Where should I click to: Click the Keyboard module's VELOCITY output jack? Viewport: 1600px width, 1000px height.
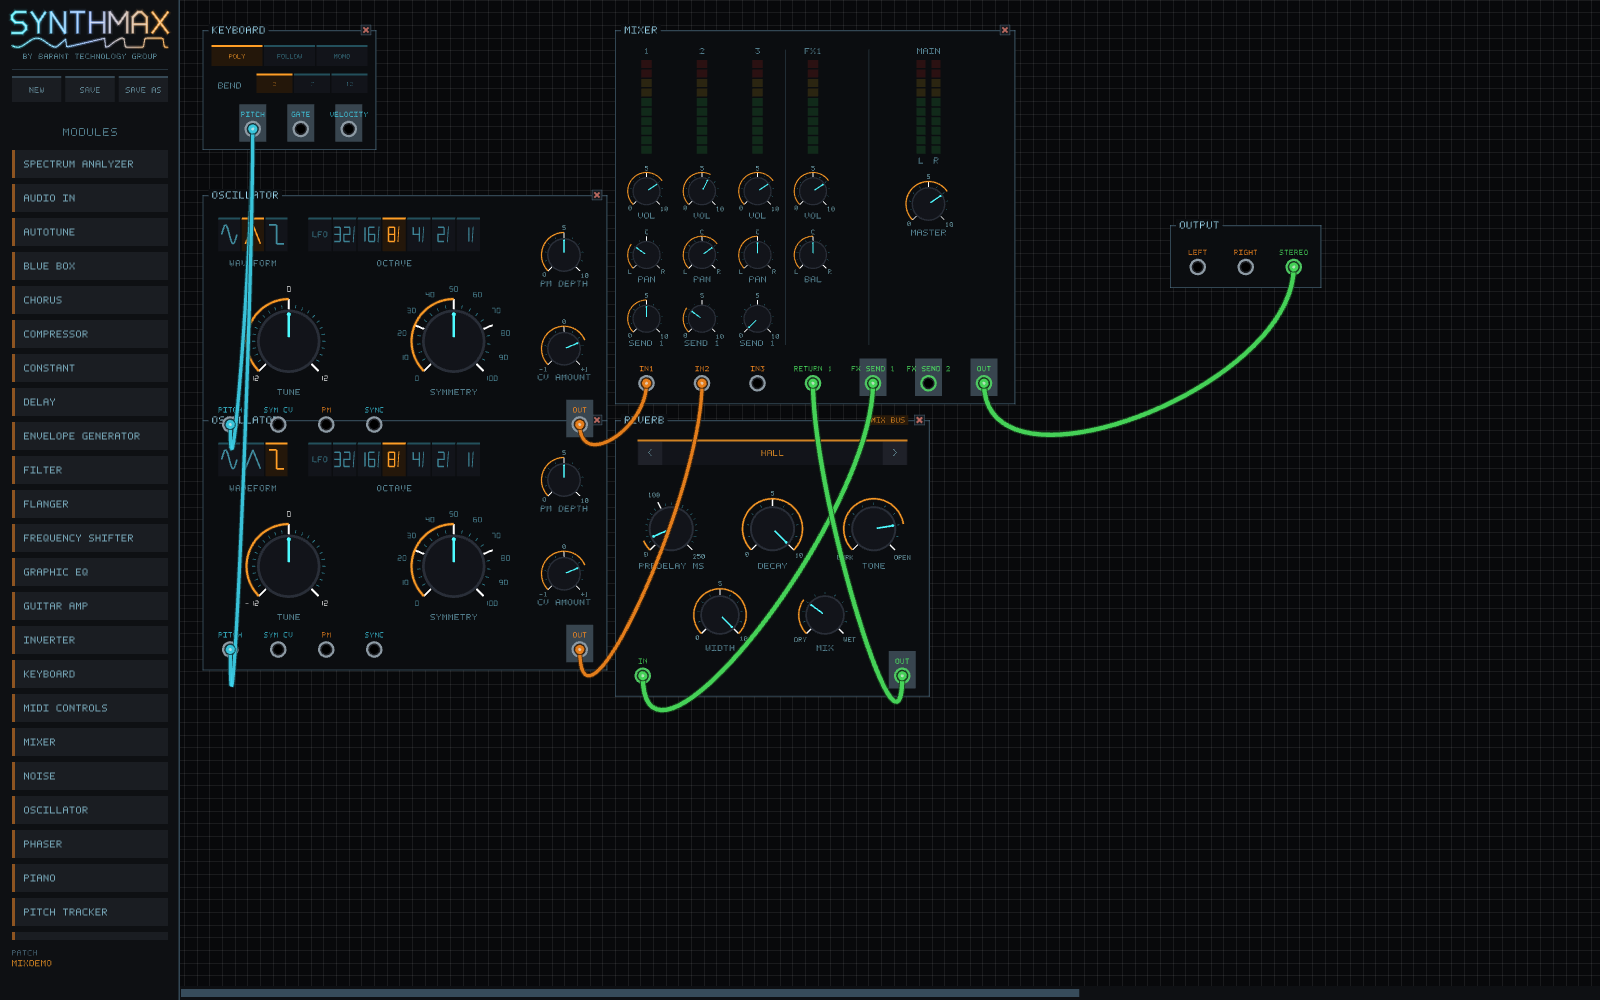[348, 129]
